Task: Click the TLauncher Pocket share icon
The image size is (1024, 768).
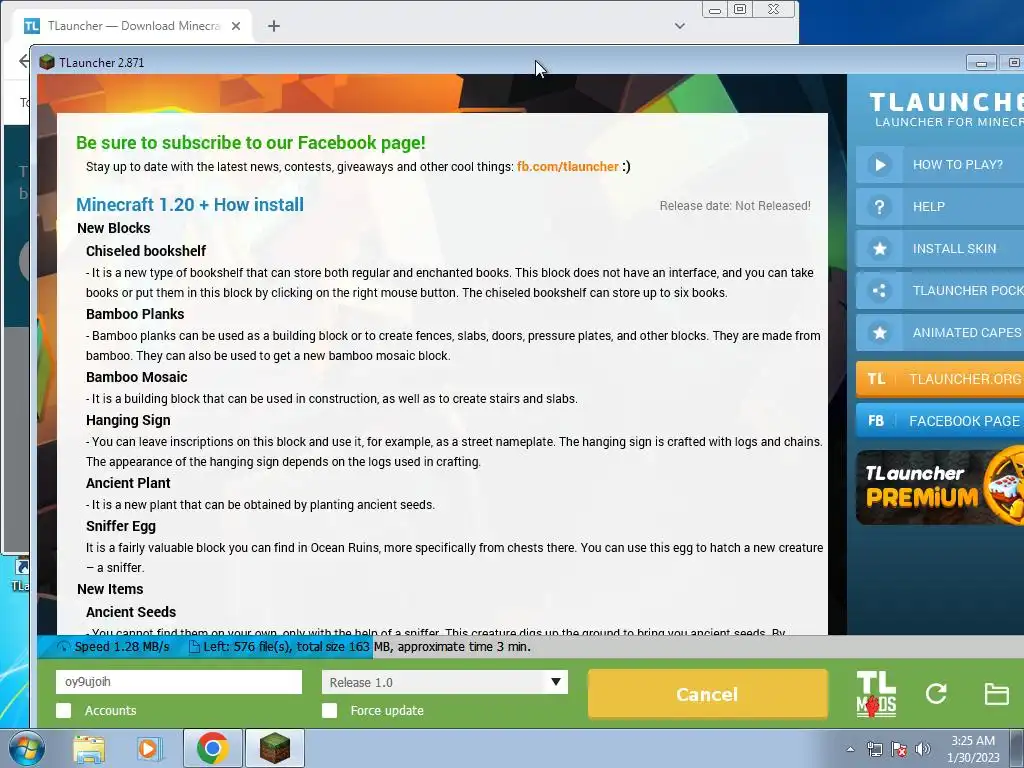Action: tap(880, 291)
